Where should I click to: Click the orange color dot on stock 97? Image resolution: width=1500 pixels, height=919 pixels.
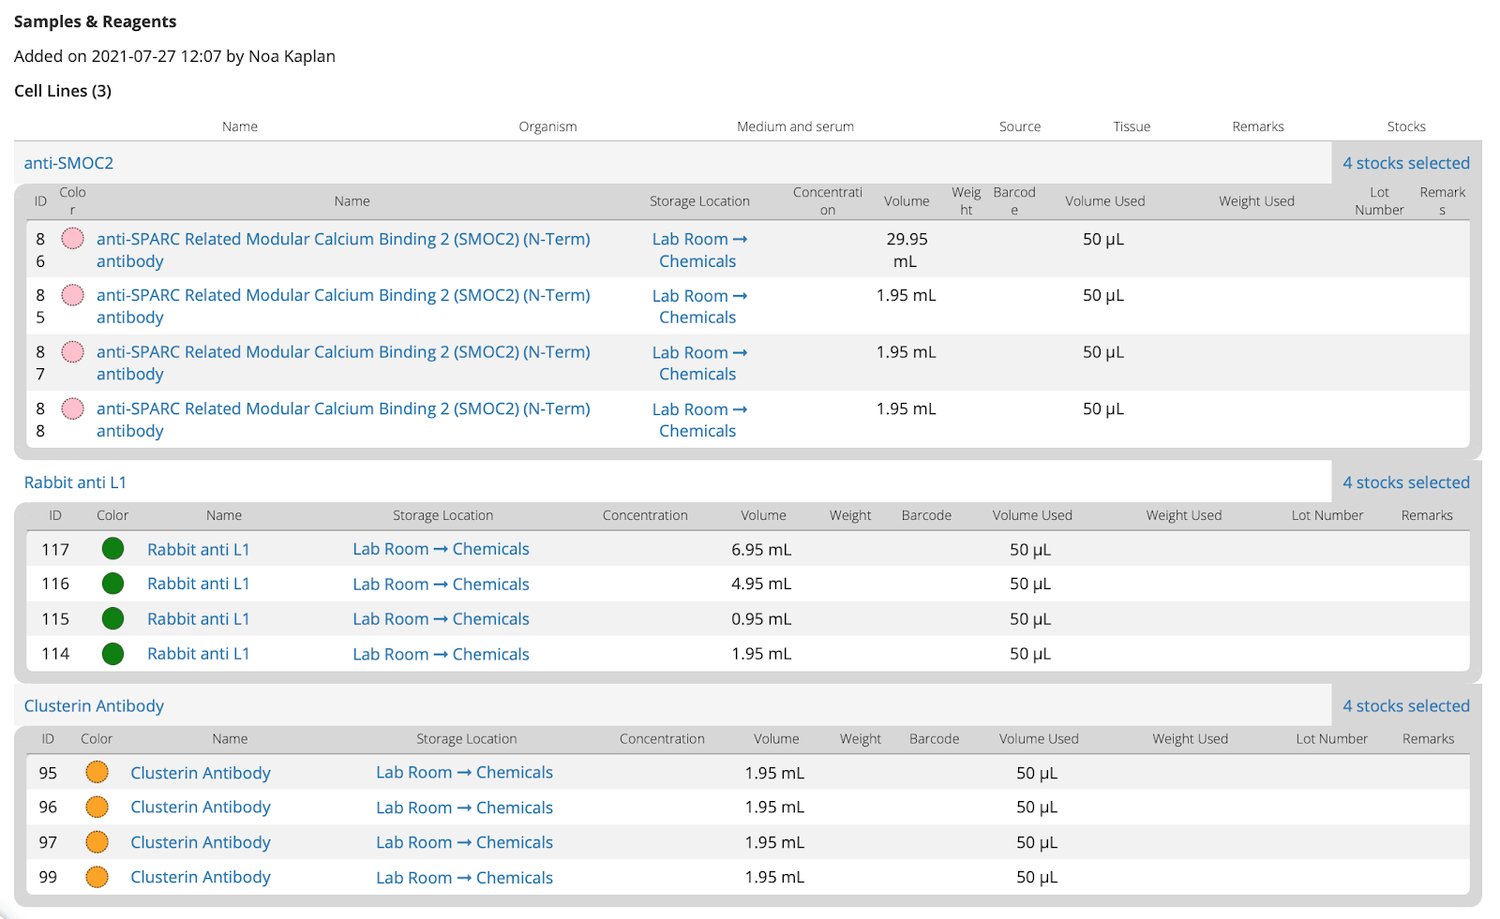click(x=97, y=841)
